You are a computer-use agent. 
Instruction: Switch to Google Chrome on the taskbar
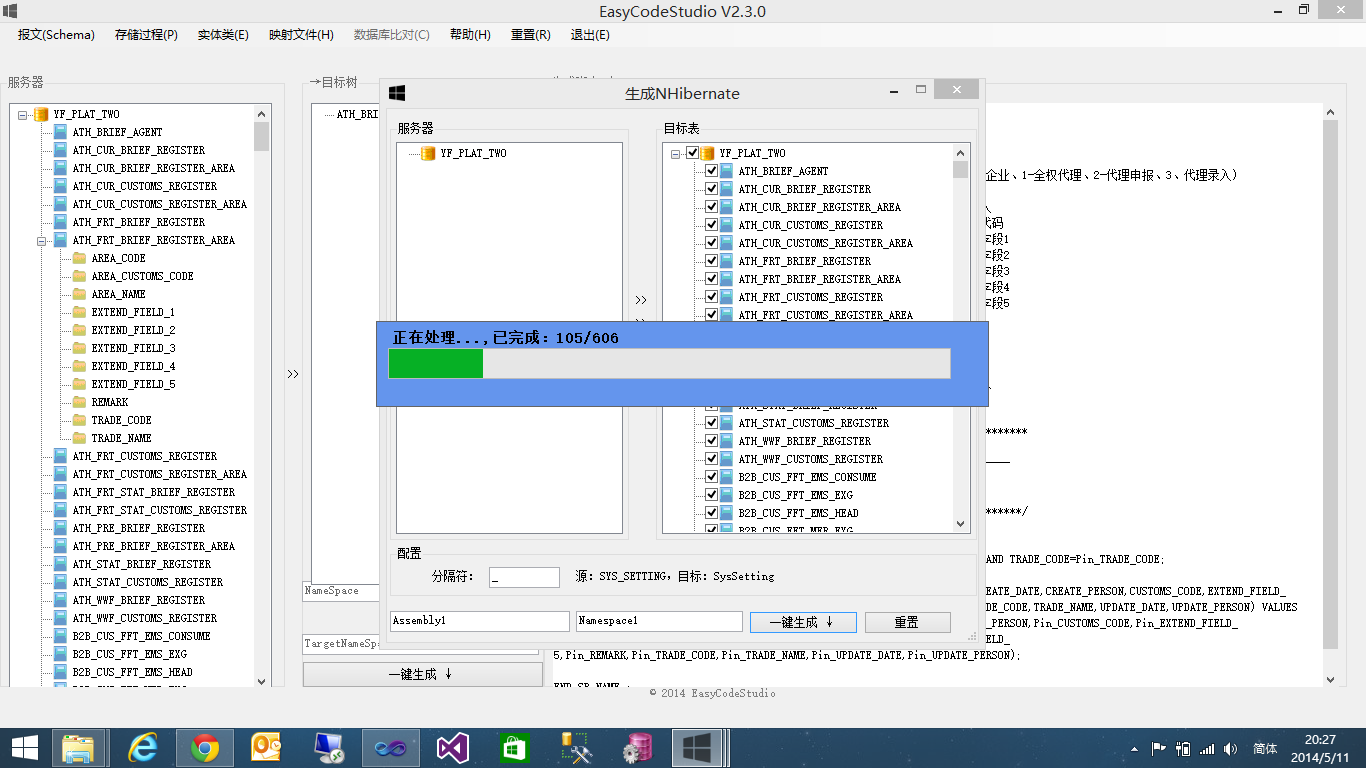206,747
